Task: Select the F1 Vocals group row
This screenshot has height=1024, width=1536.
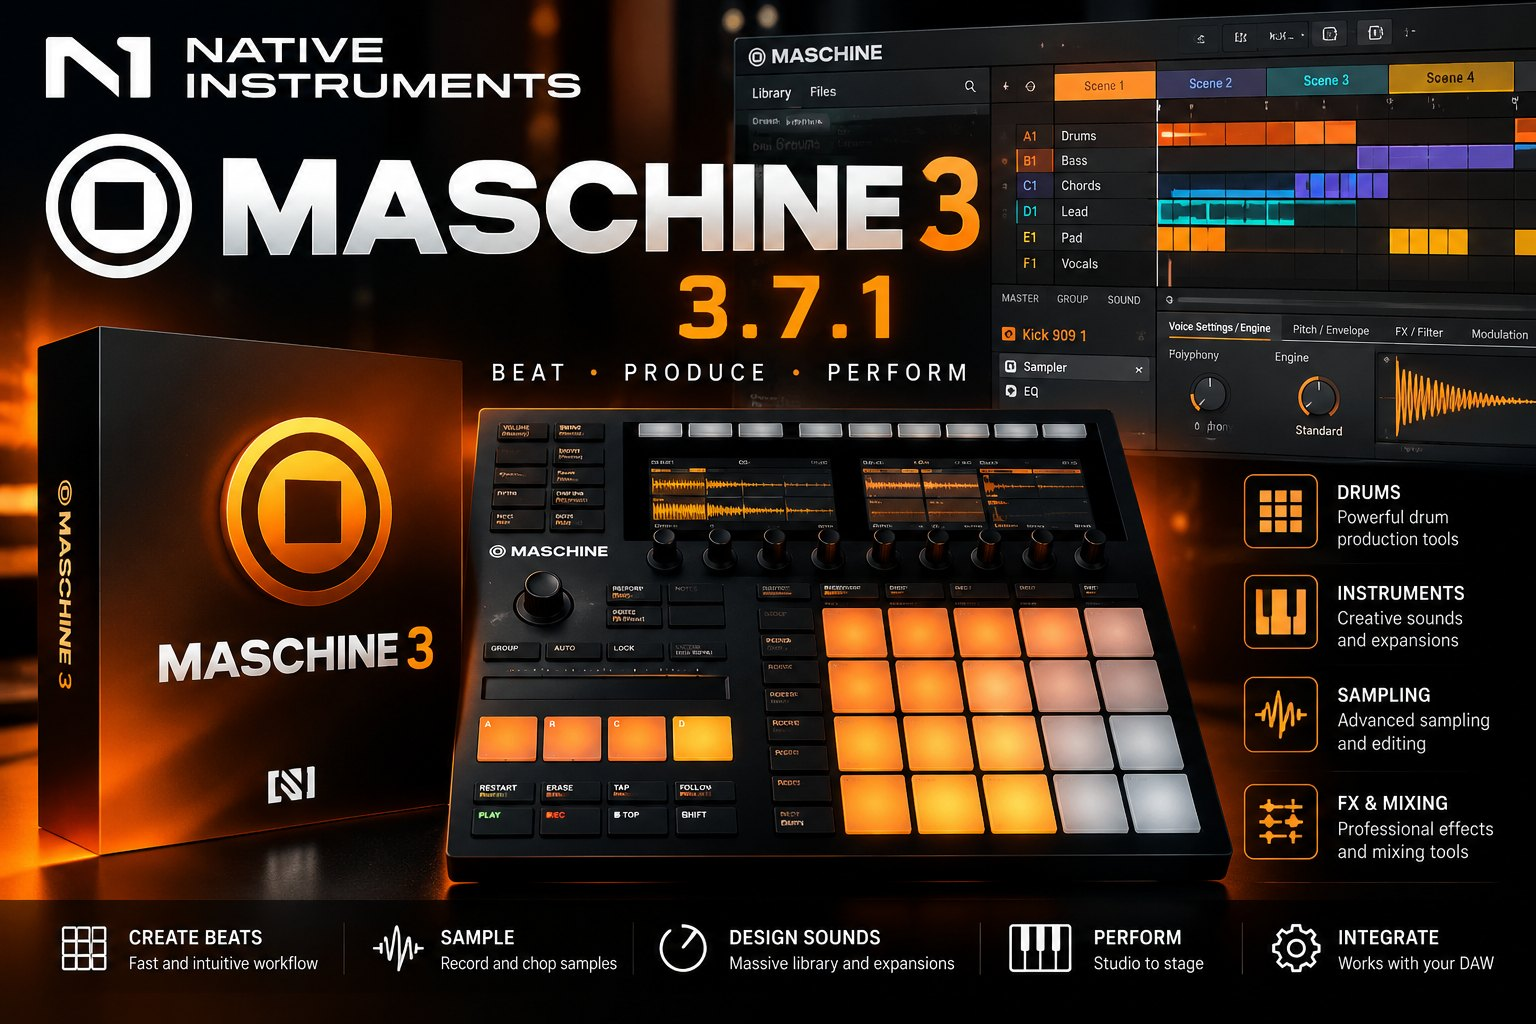Action: [x=1086, y=263]
